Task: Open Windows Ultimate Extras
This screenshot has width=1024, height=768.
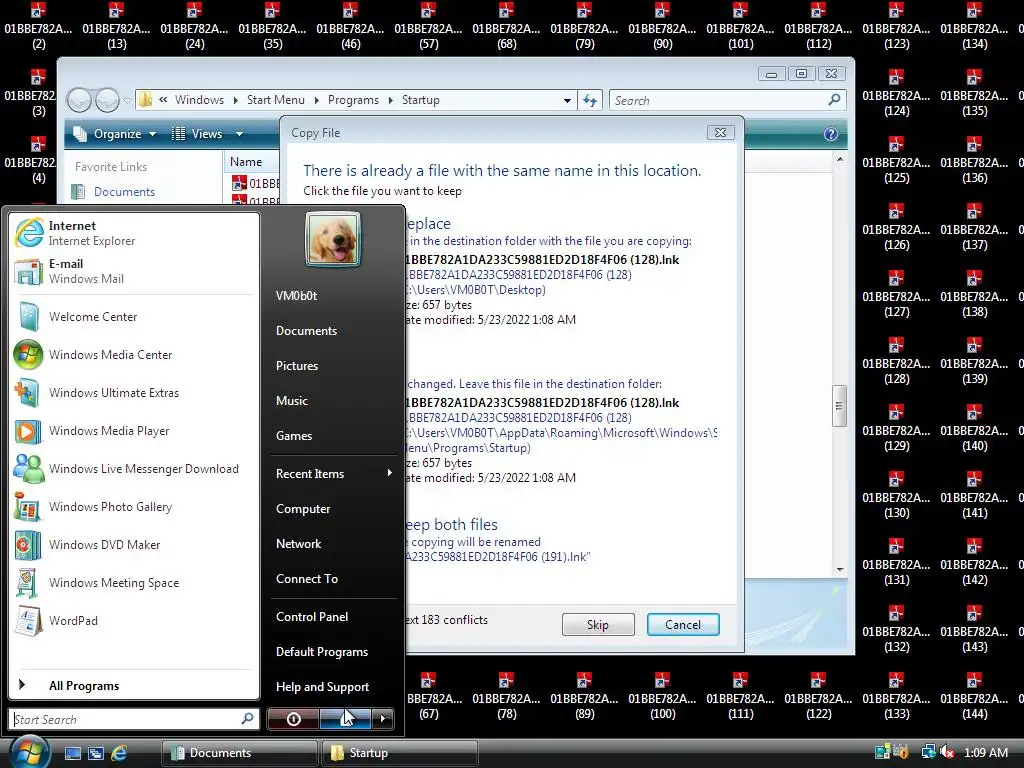Action: (134, 392)
